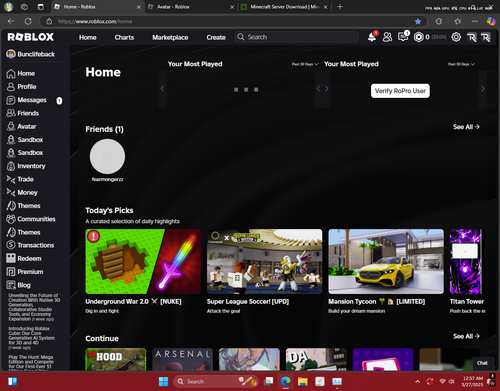Open Microsoft Edge from the taskbar
Image resolution: width=500 pixels, height=391 pixels.
click(285, 381)
